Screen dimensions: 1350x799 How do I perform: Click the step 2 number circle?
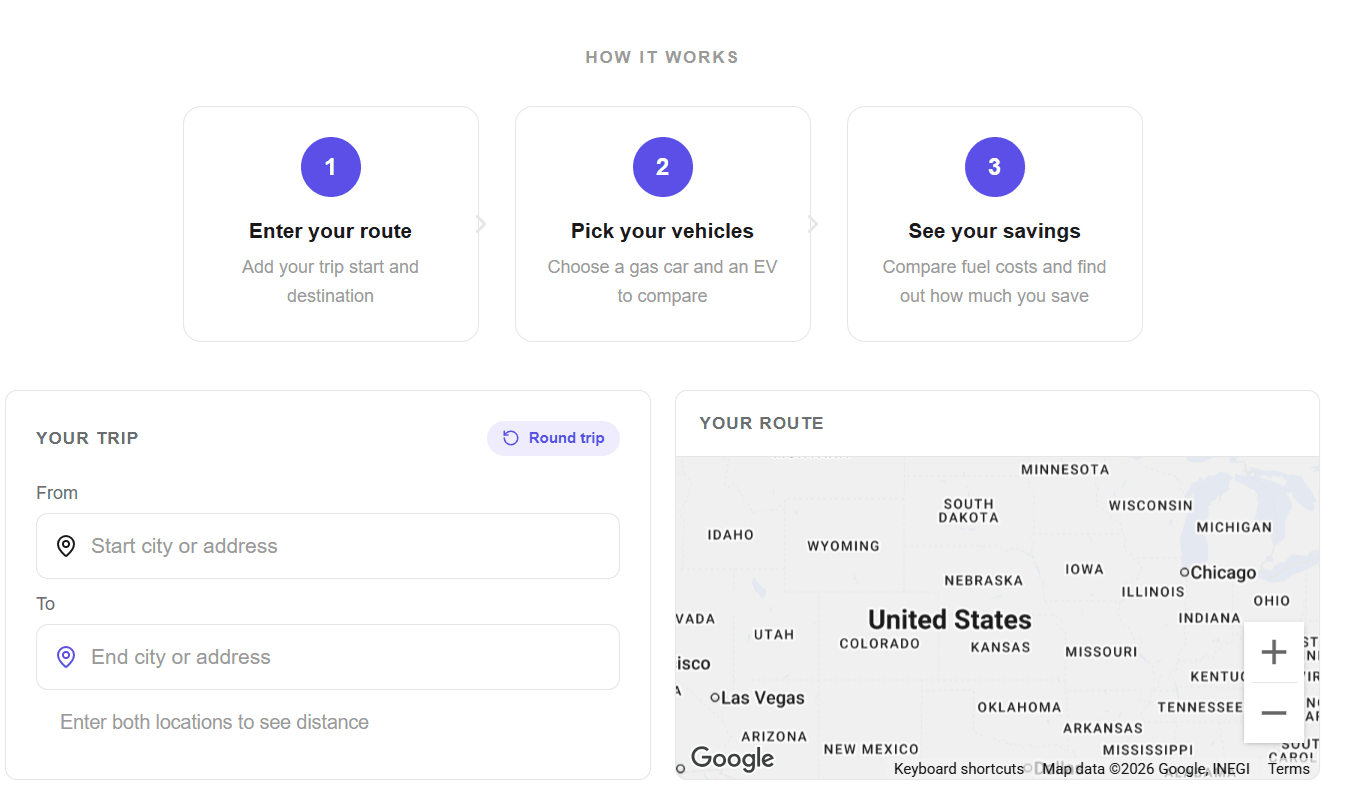point(663,167)
